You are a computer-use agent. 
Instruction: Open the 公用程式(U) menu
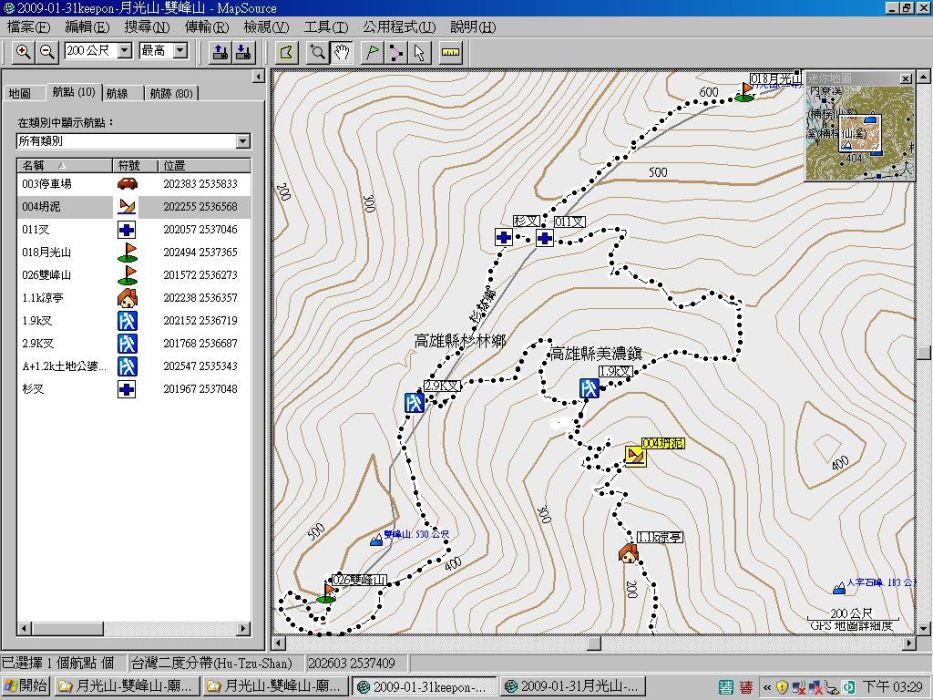pyautogui.click(x=399, y=27)
